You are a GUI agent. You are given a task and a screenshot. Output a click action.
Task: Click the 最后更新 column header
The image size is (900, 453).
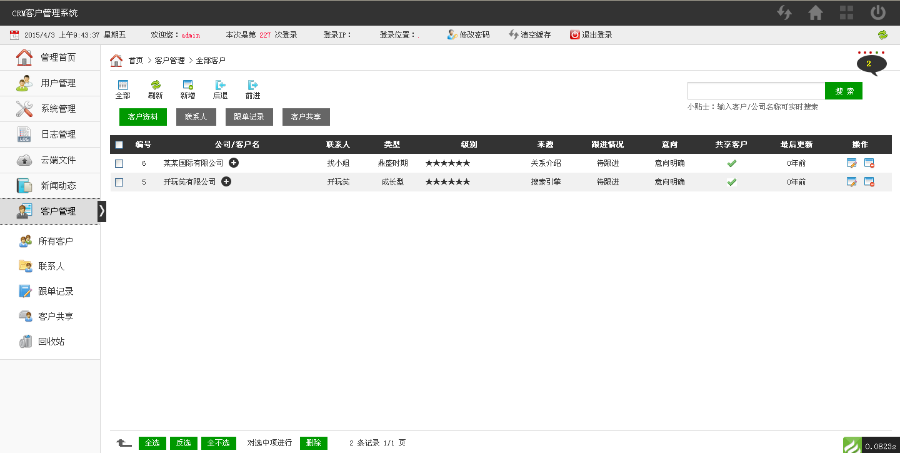pyautogui.click(x=796, y=145)
